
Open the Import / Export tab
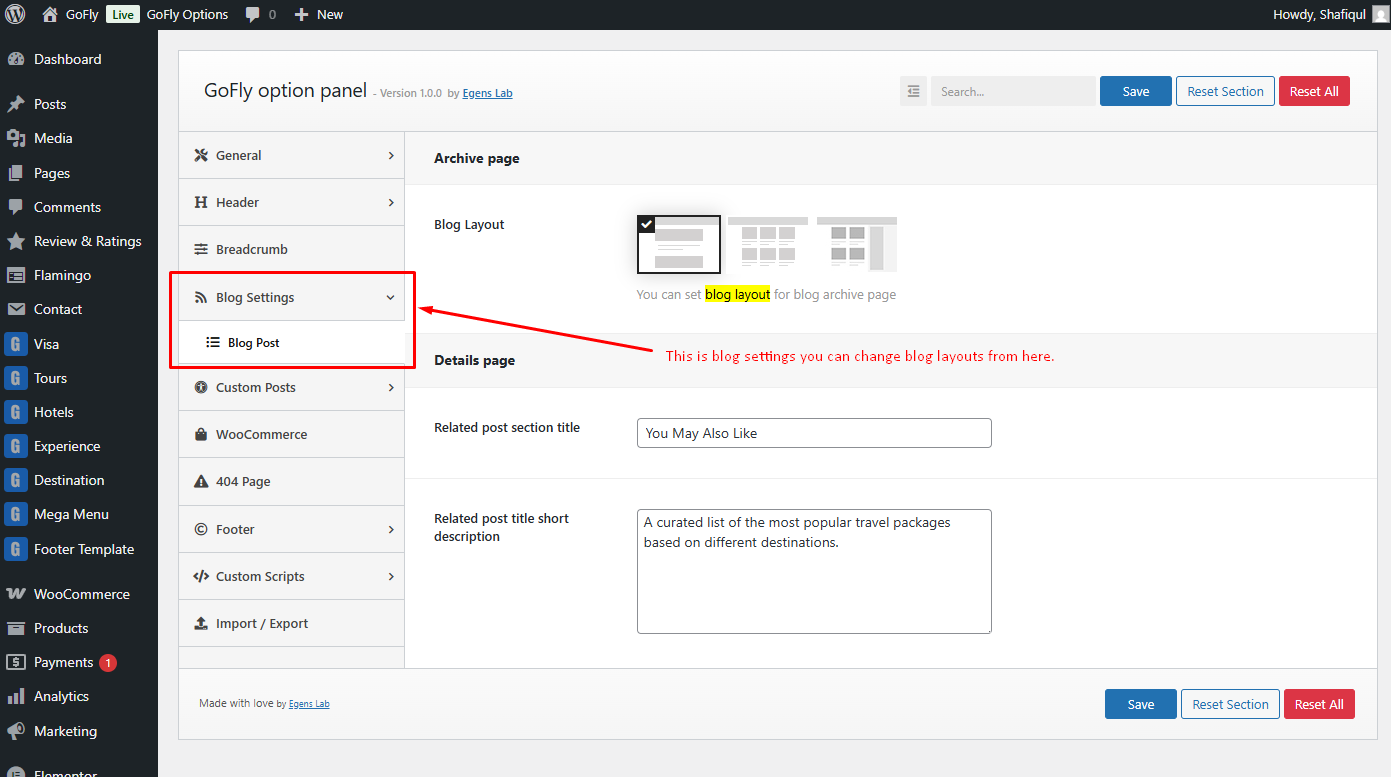(x=292, y=623)
